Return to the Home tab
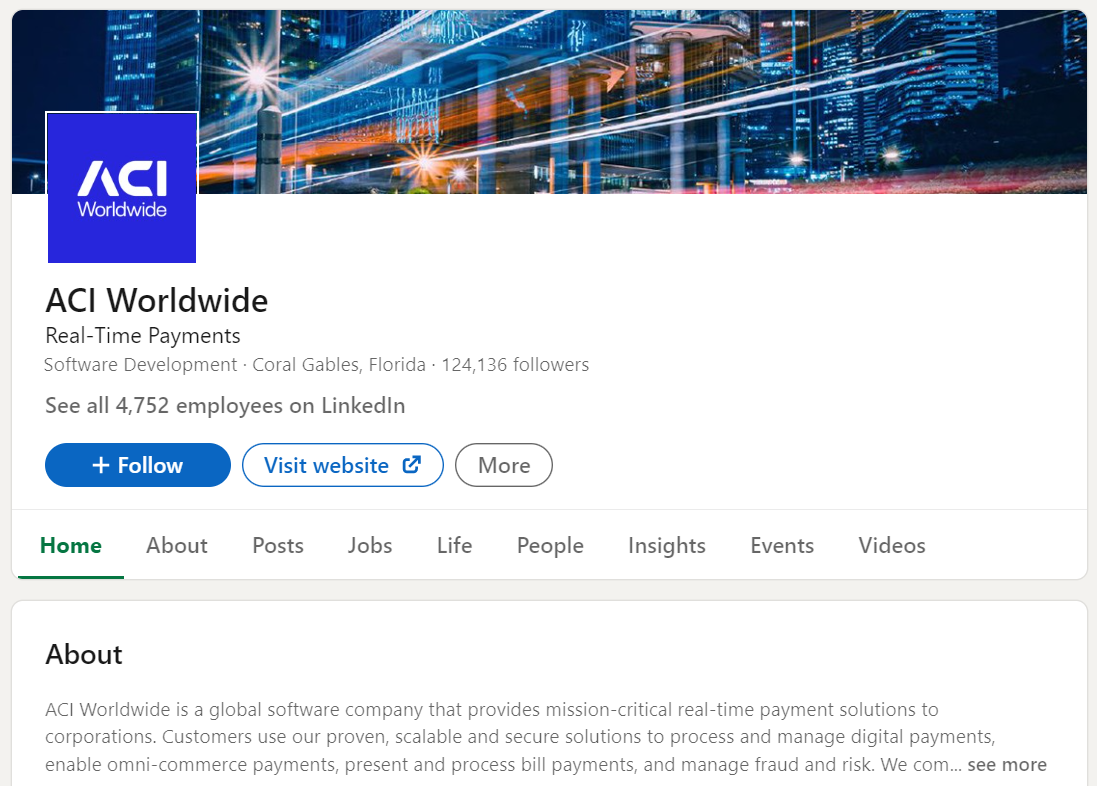 coord(70,545)
